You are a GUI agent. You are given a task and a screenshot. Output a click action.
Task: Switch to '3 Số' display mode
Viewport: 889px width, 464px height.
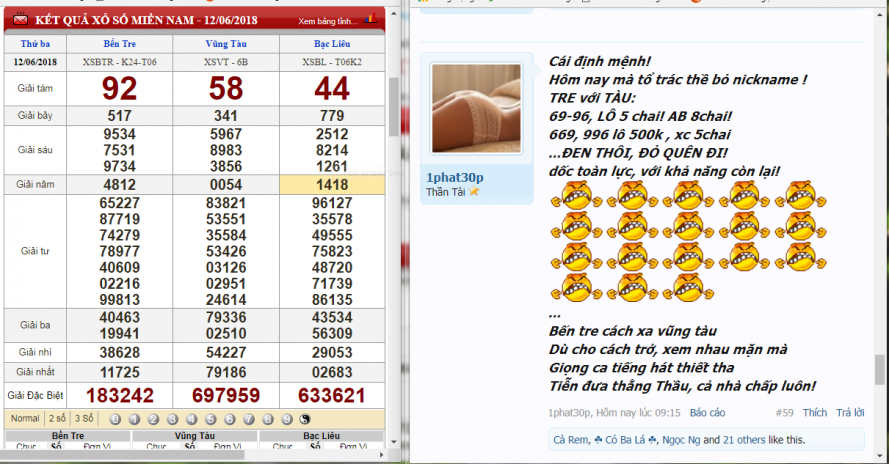[86, 418]
